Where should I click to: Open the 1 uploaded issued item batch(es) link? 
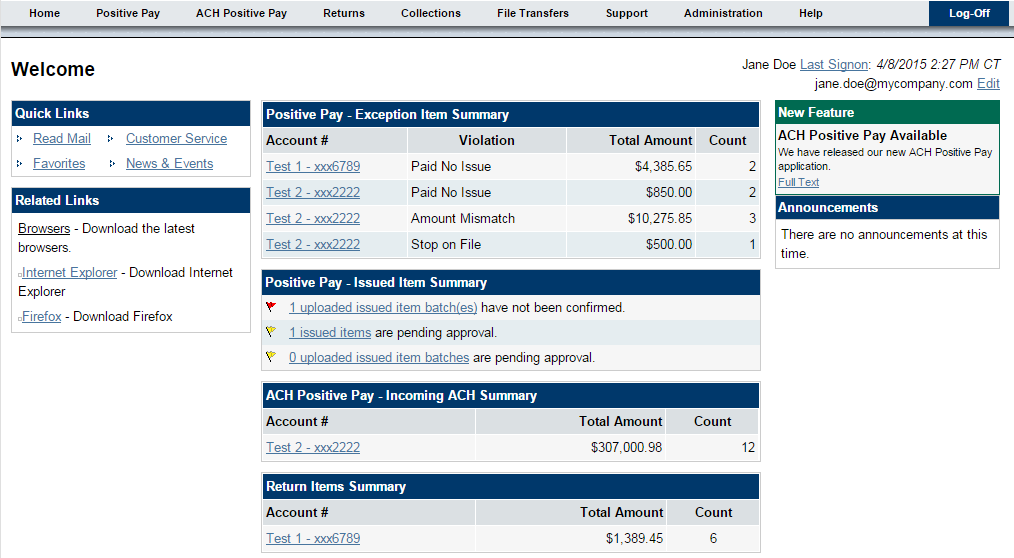(383, 308)
